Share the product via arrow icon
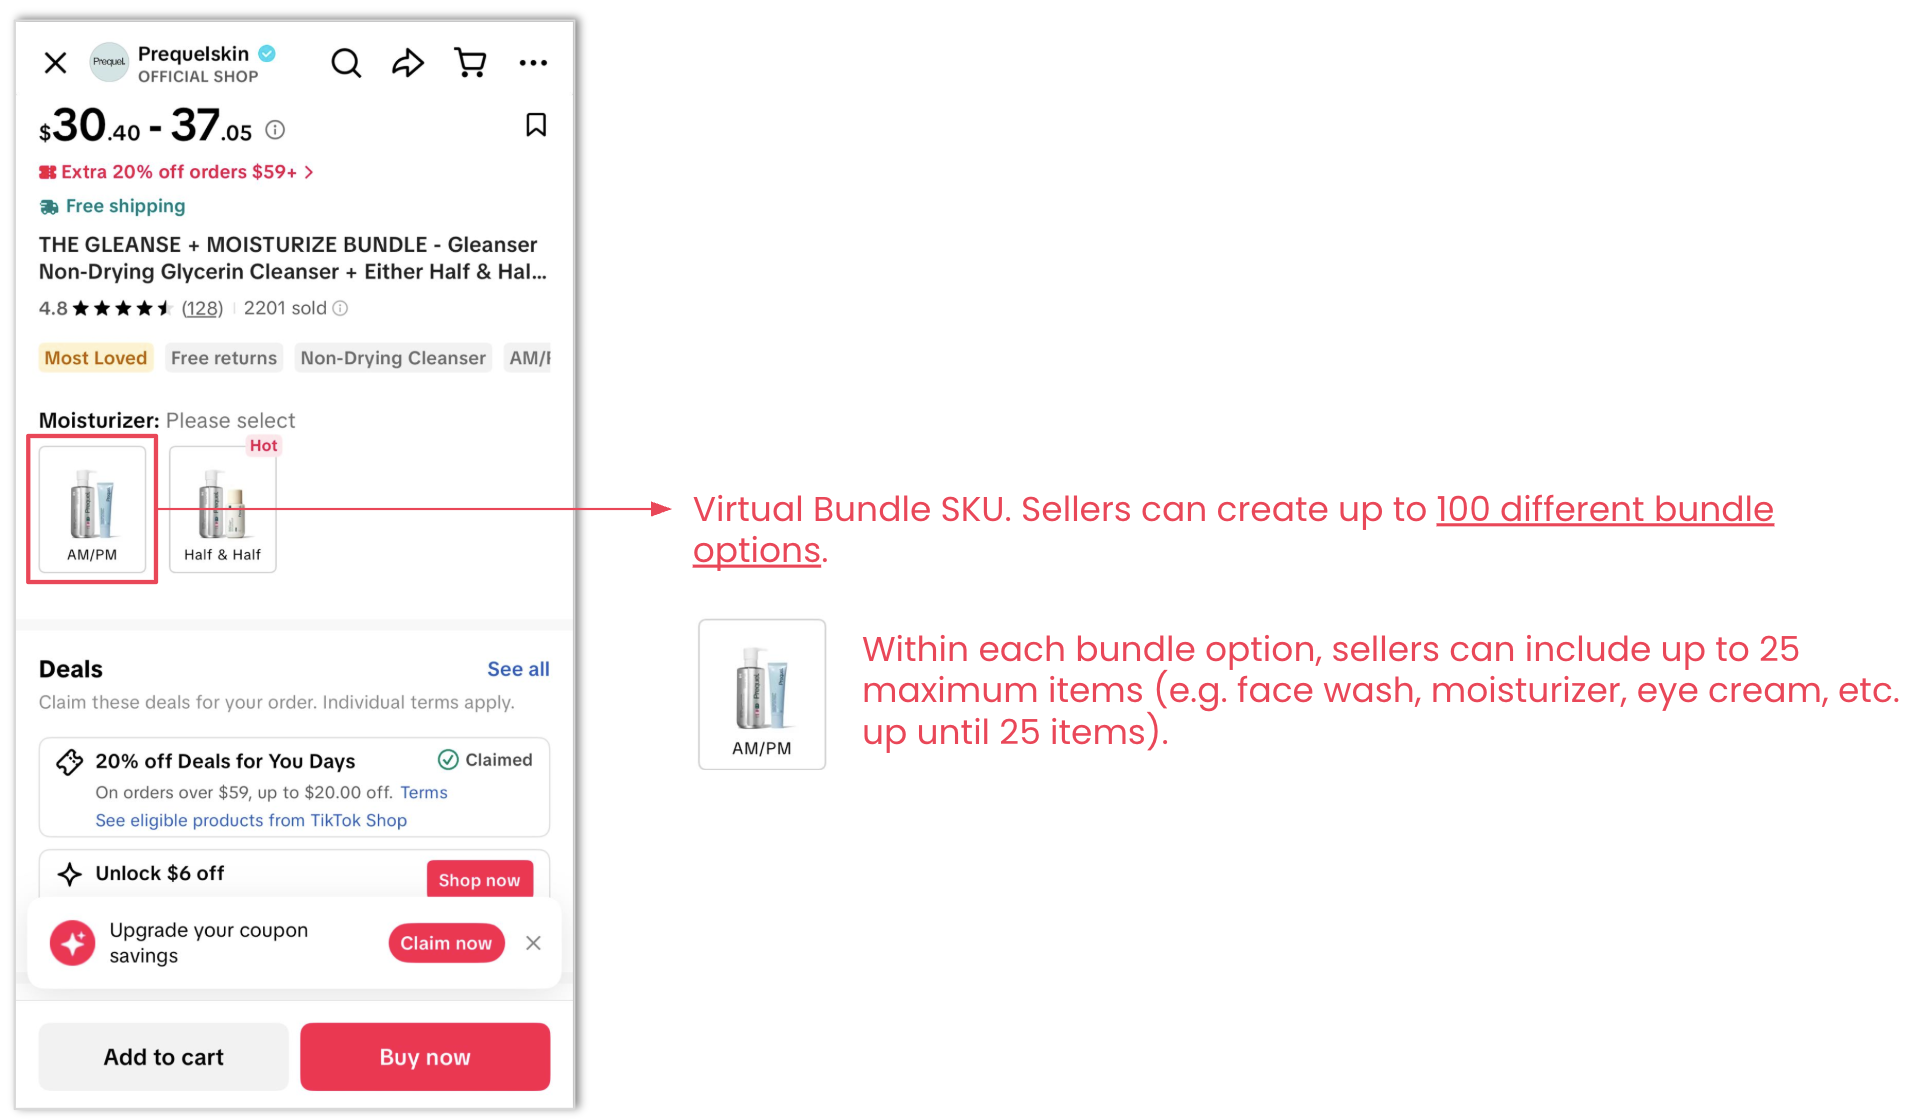Screen dimensions: 1920x1120 click(x=407, y=63)
